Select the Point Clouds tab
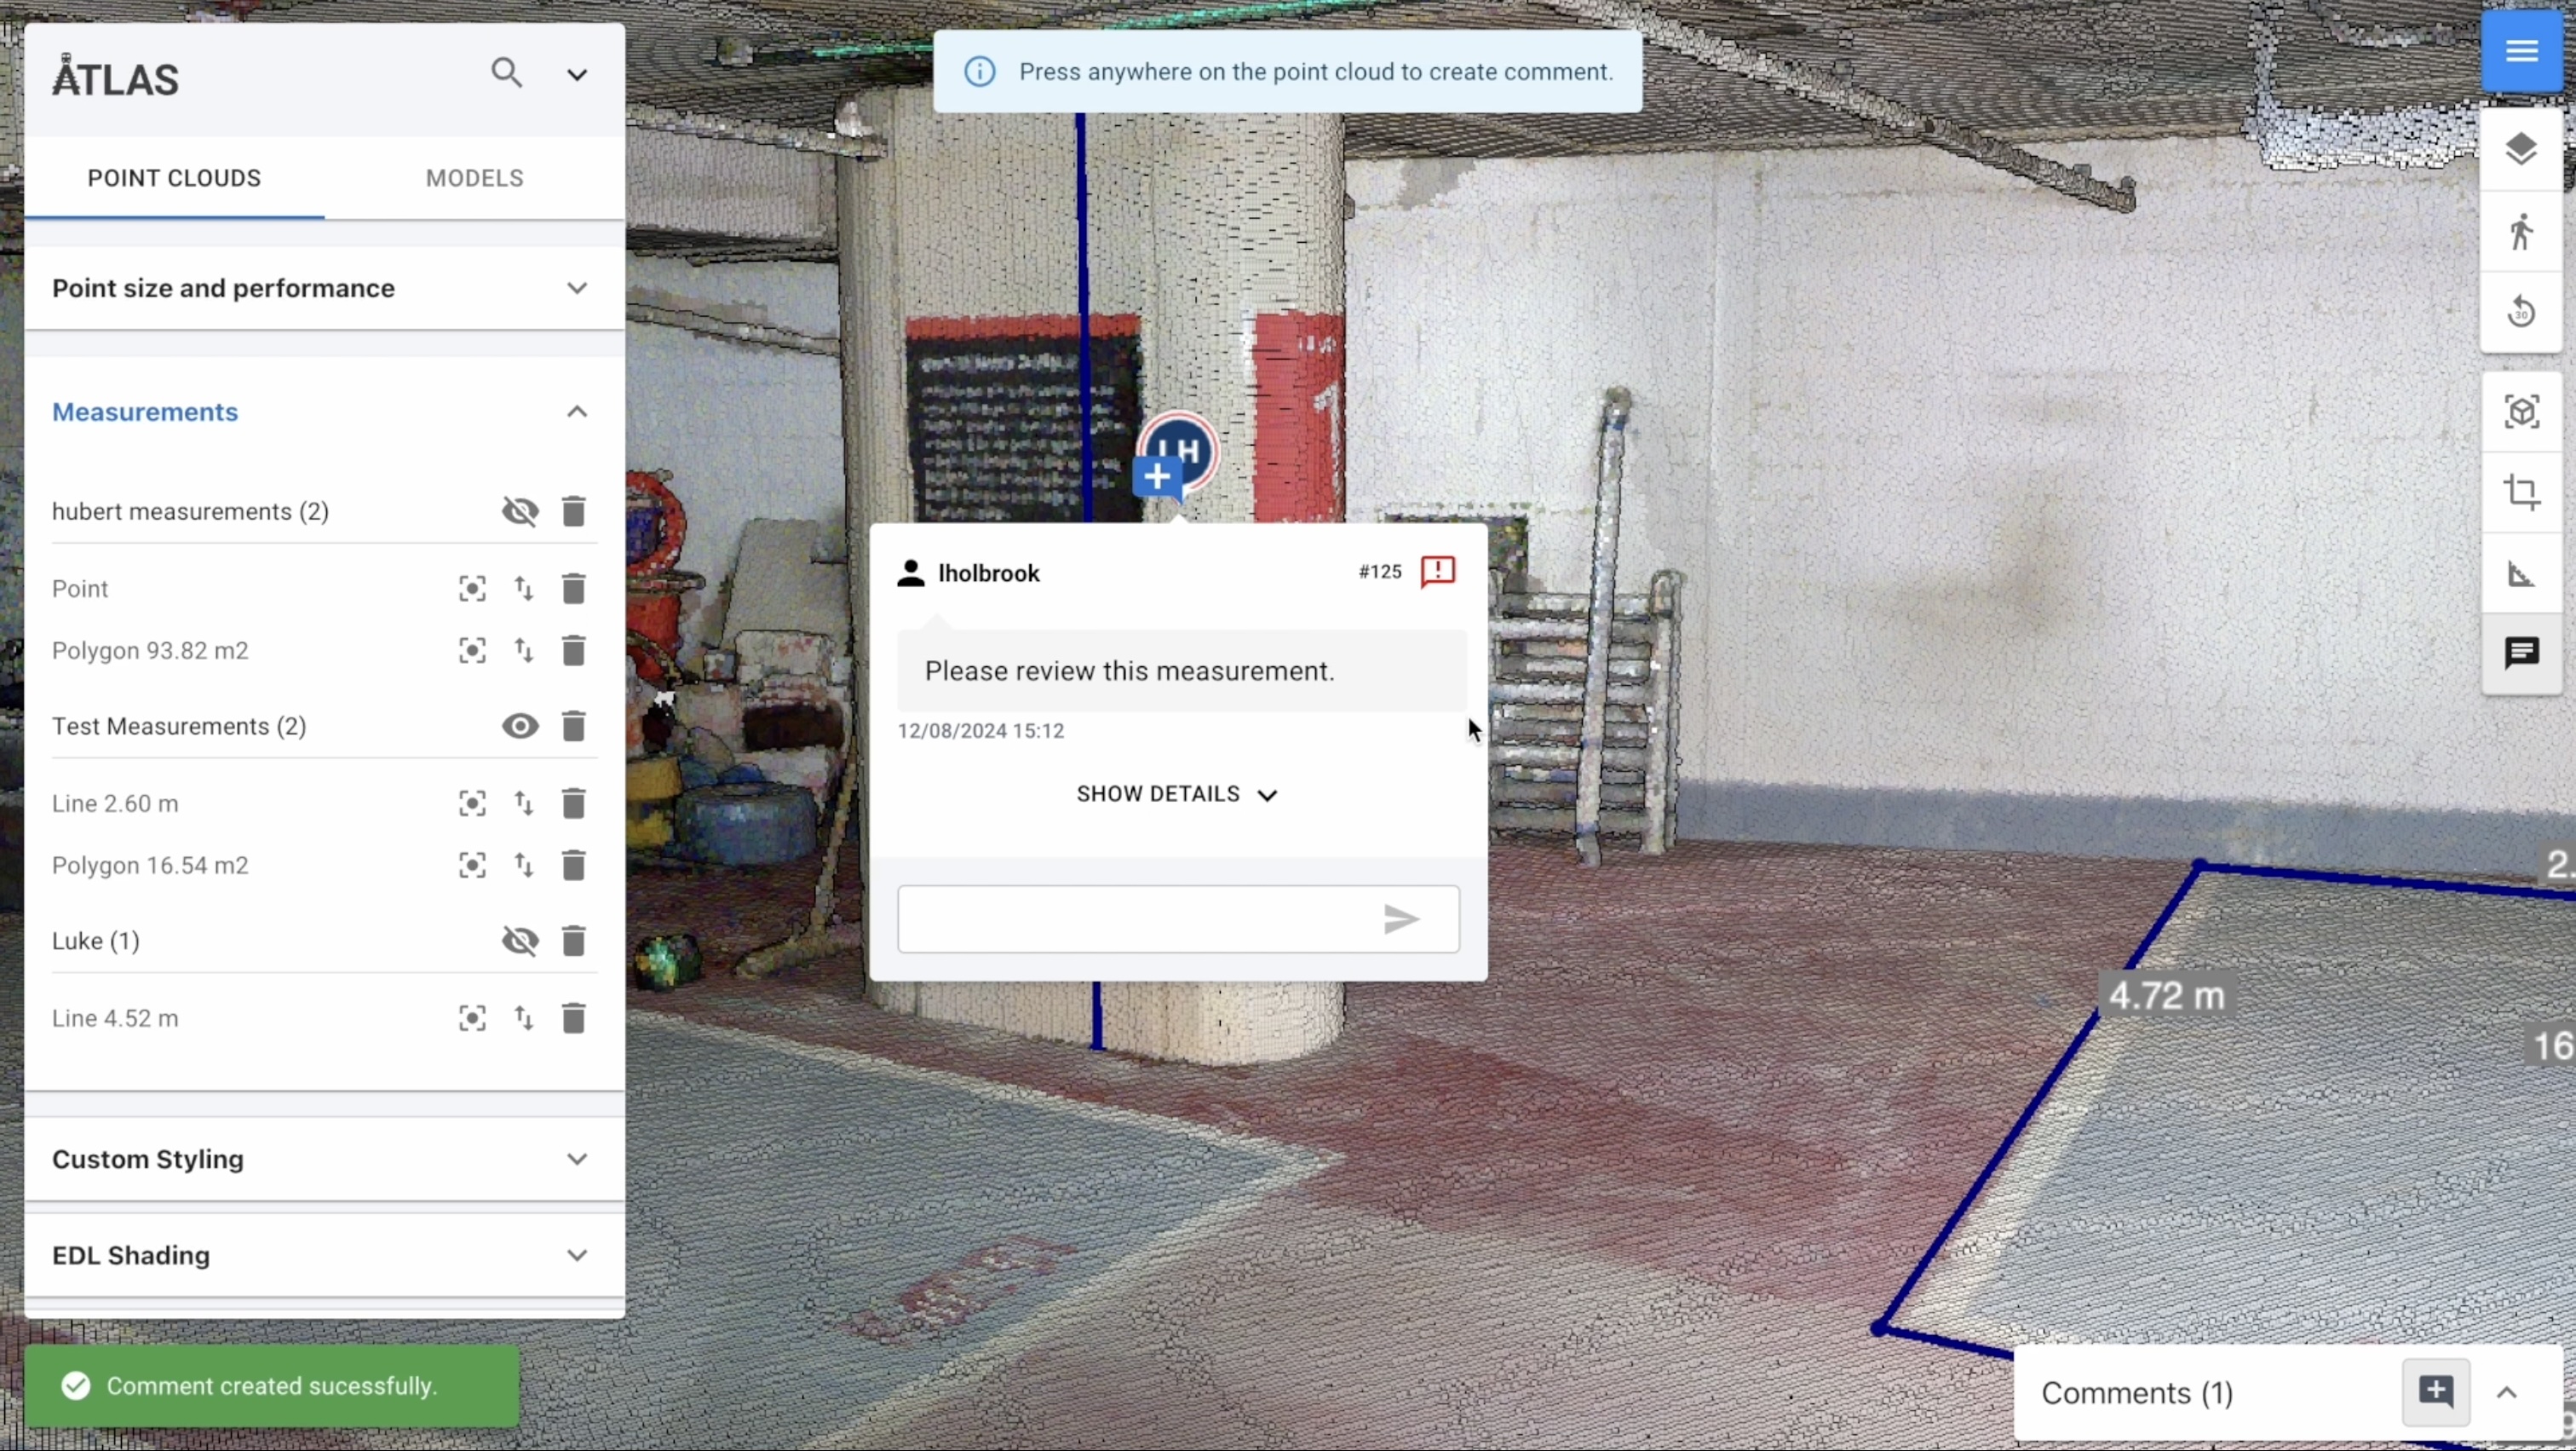Image resolution: width=2576 pixels, height=1451 pixels. [174, 178]
